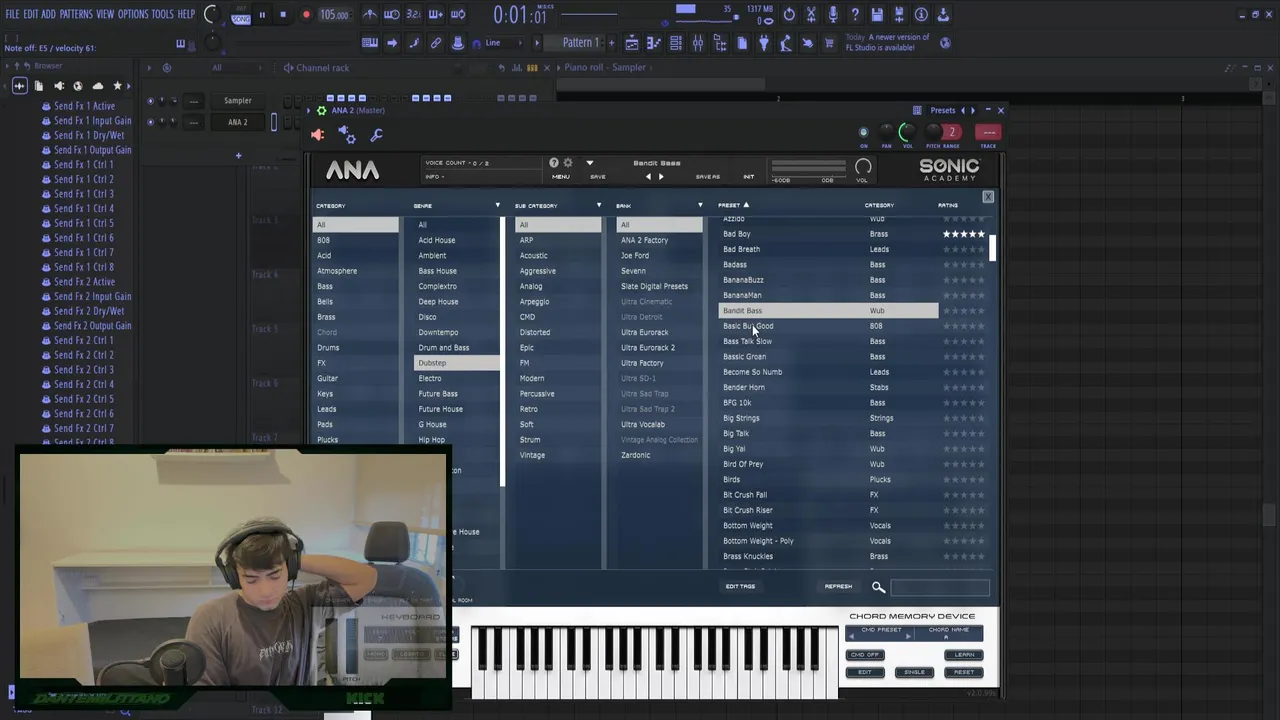Expand the SUB CATEGORY column dropdown arrow
Screen dimensions: 1280x720
point(598,206)
